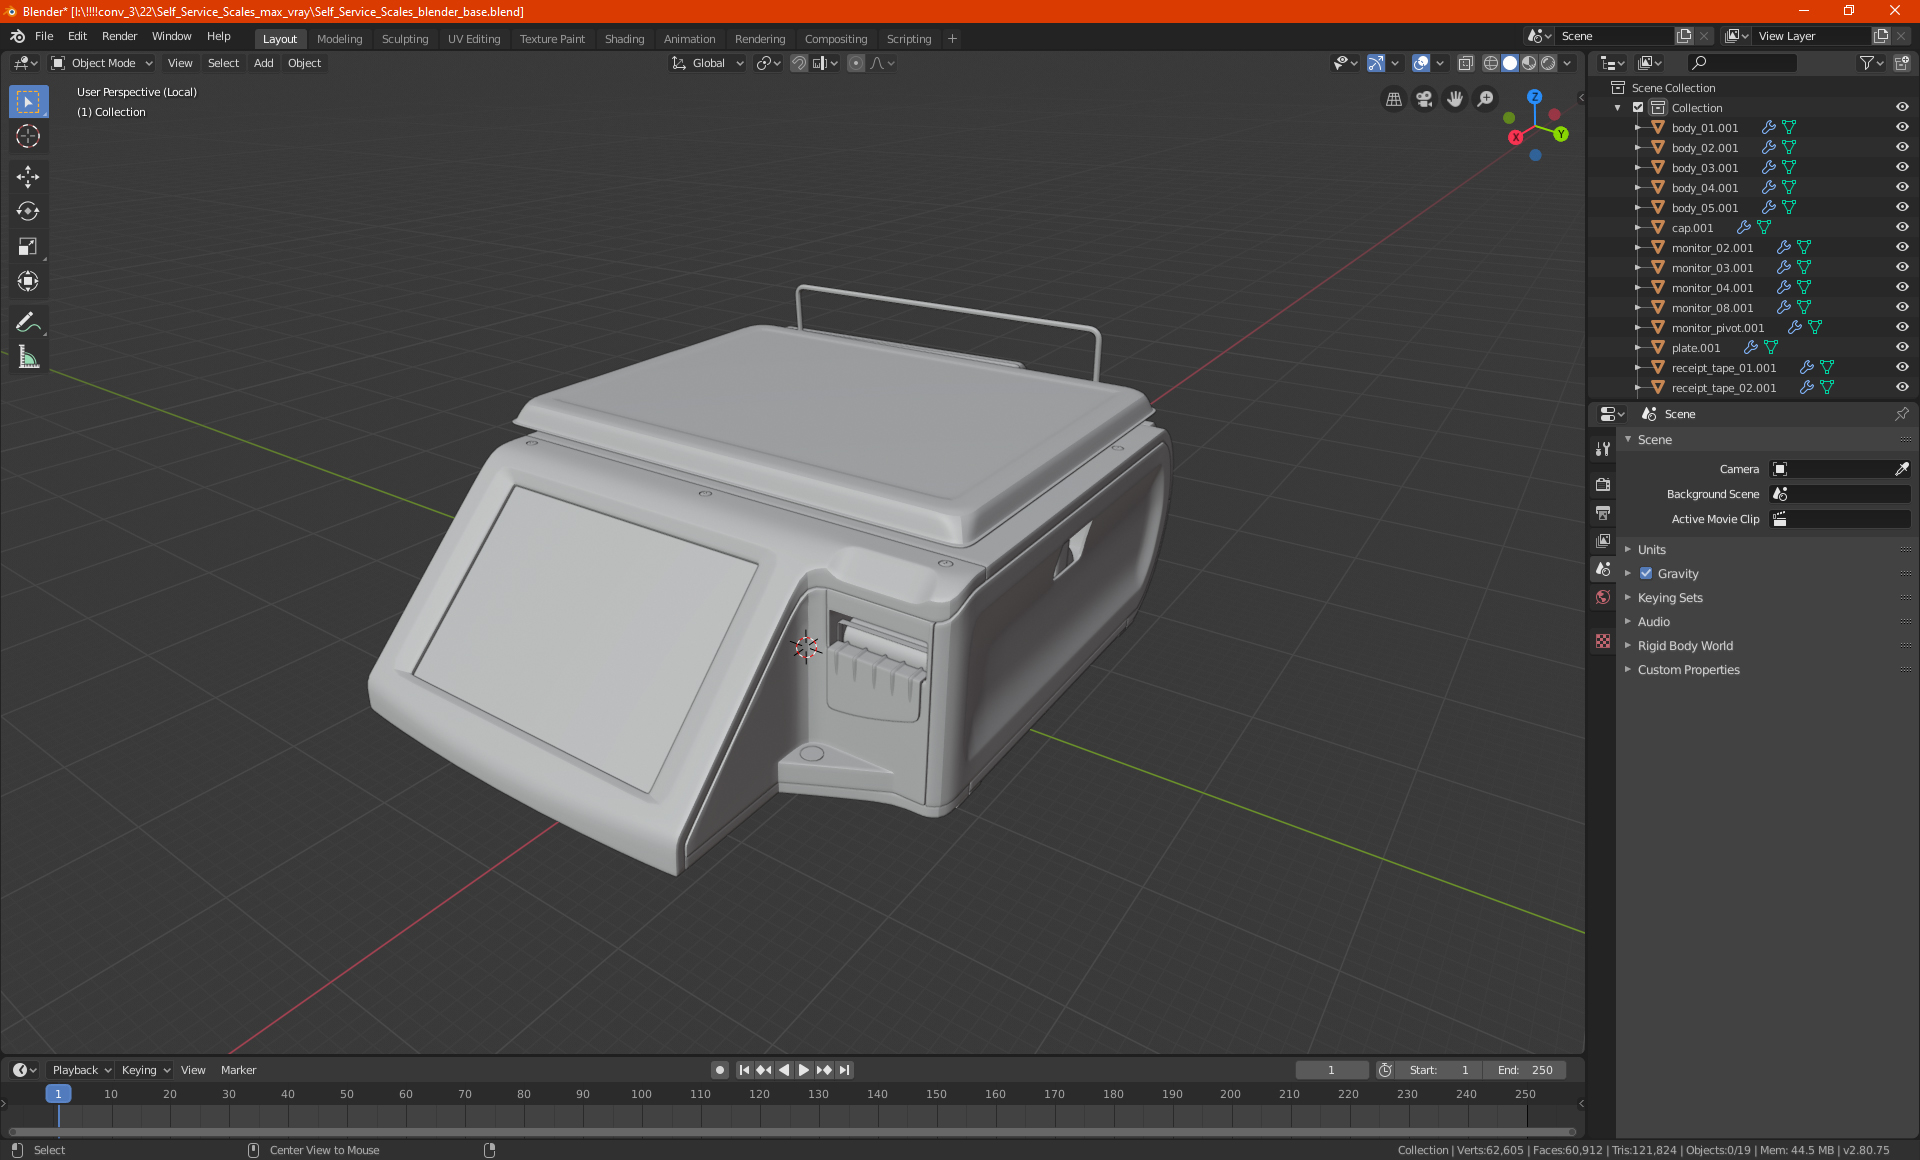Click the Marker menu in timeline

coord(238,1070)
